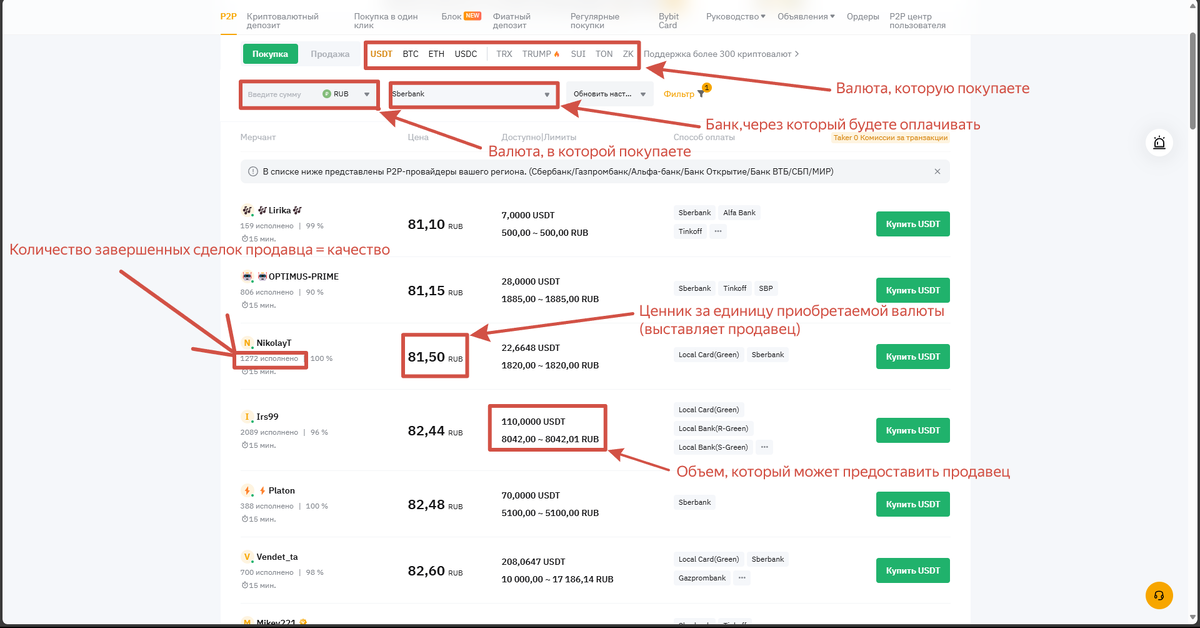Click OPTIMUS-PRIME merchant avatar
This screenshot has width=1200, height=628.
(x=247, y=276)
